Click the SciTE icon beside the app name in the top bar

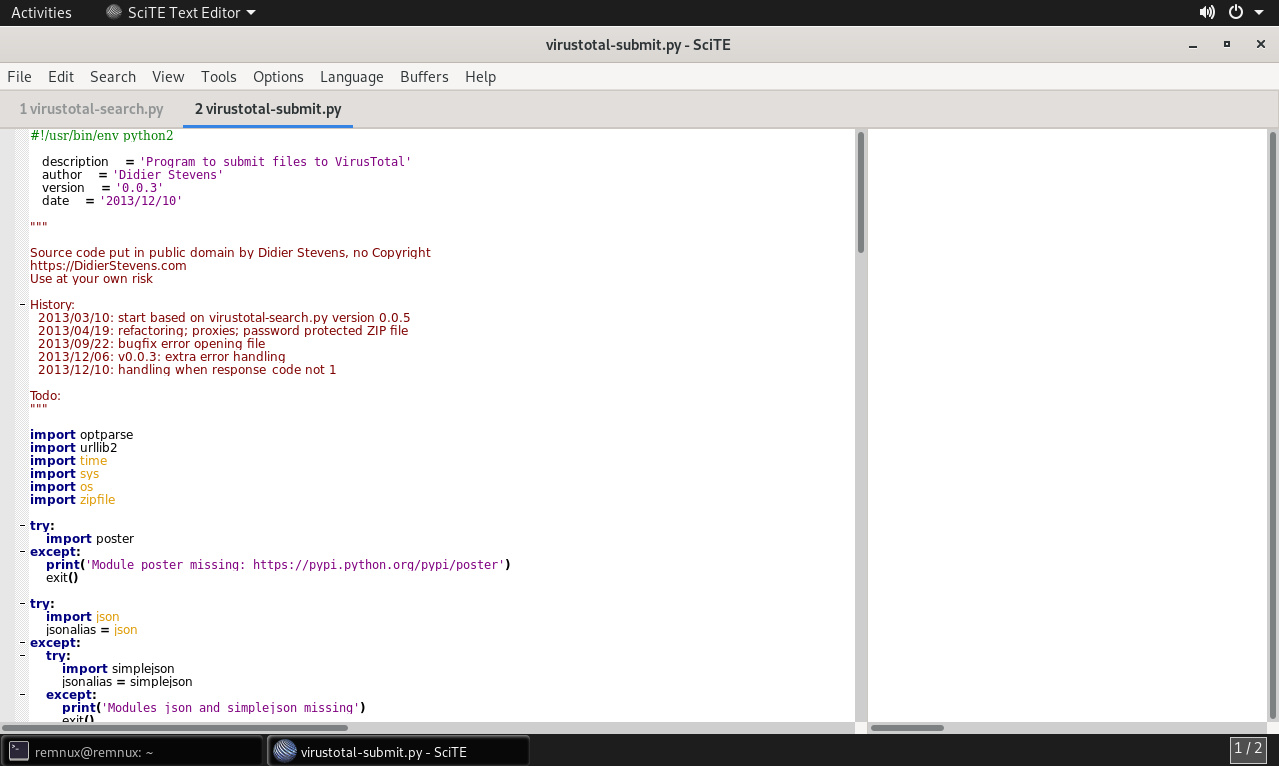coord(115,13)
